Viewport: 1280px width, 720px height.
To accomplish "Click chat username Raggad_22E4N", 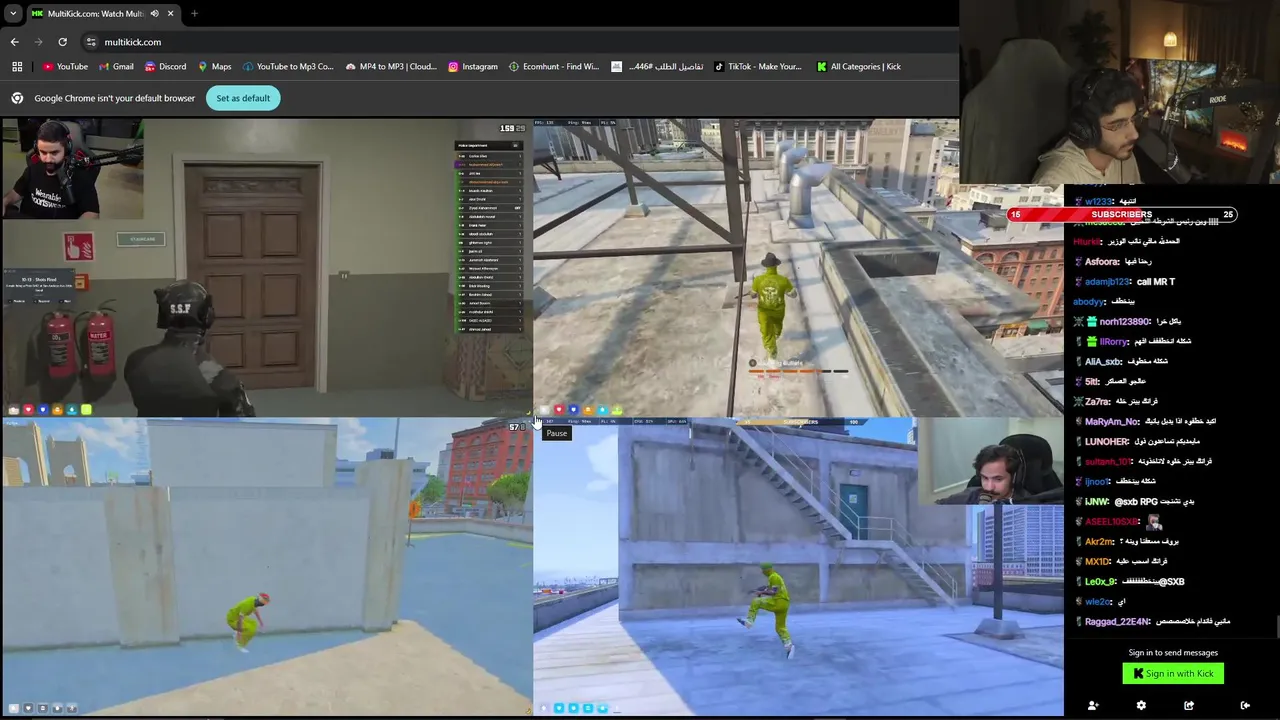I will click(1117, 622).
